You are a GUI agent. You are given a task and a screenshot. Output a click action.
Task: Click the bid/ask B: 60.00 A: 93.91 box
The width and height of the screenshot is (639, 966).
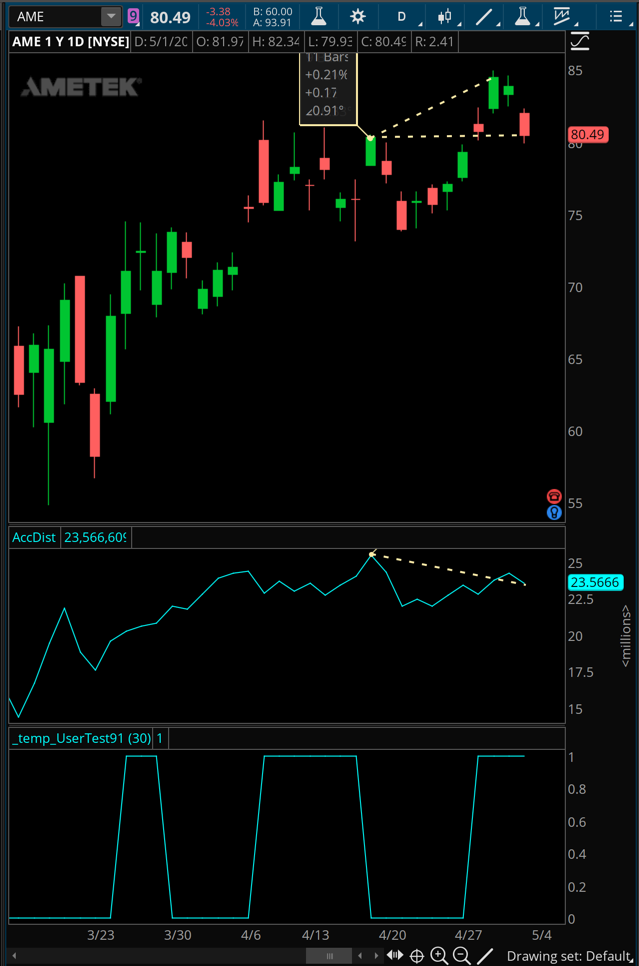click(x=272, y=17)
